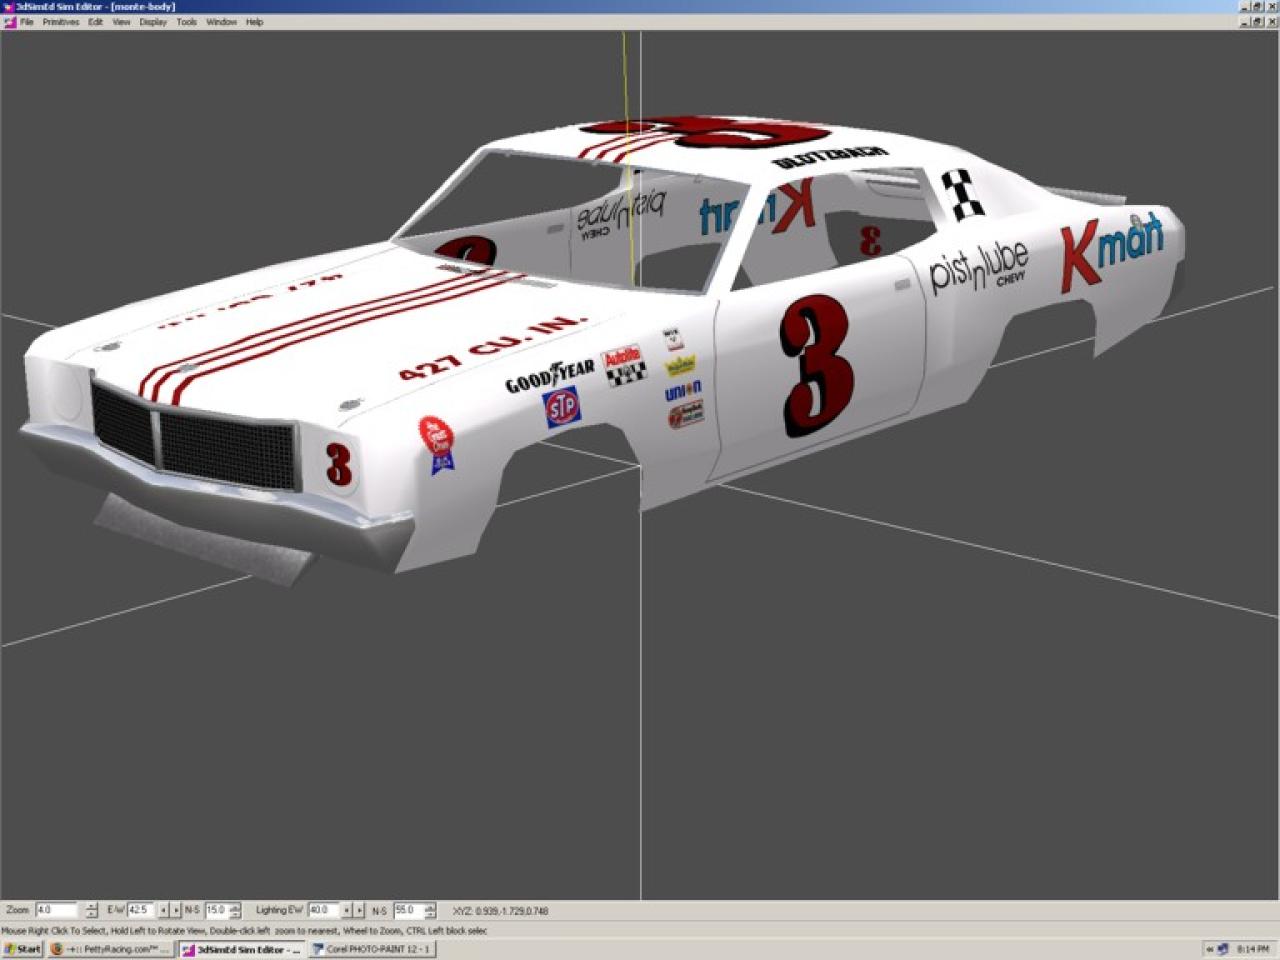
Task: Click the 3dSimEd document icon in menu bar
Action: tap(9, 22)
